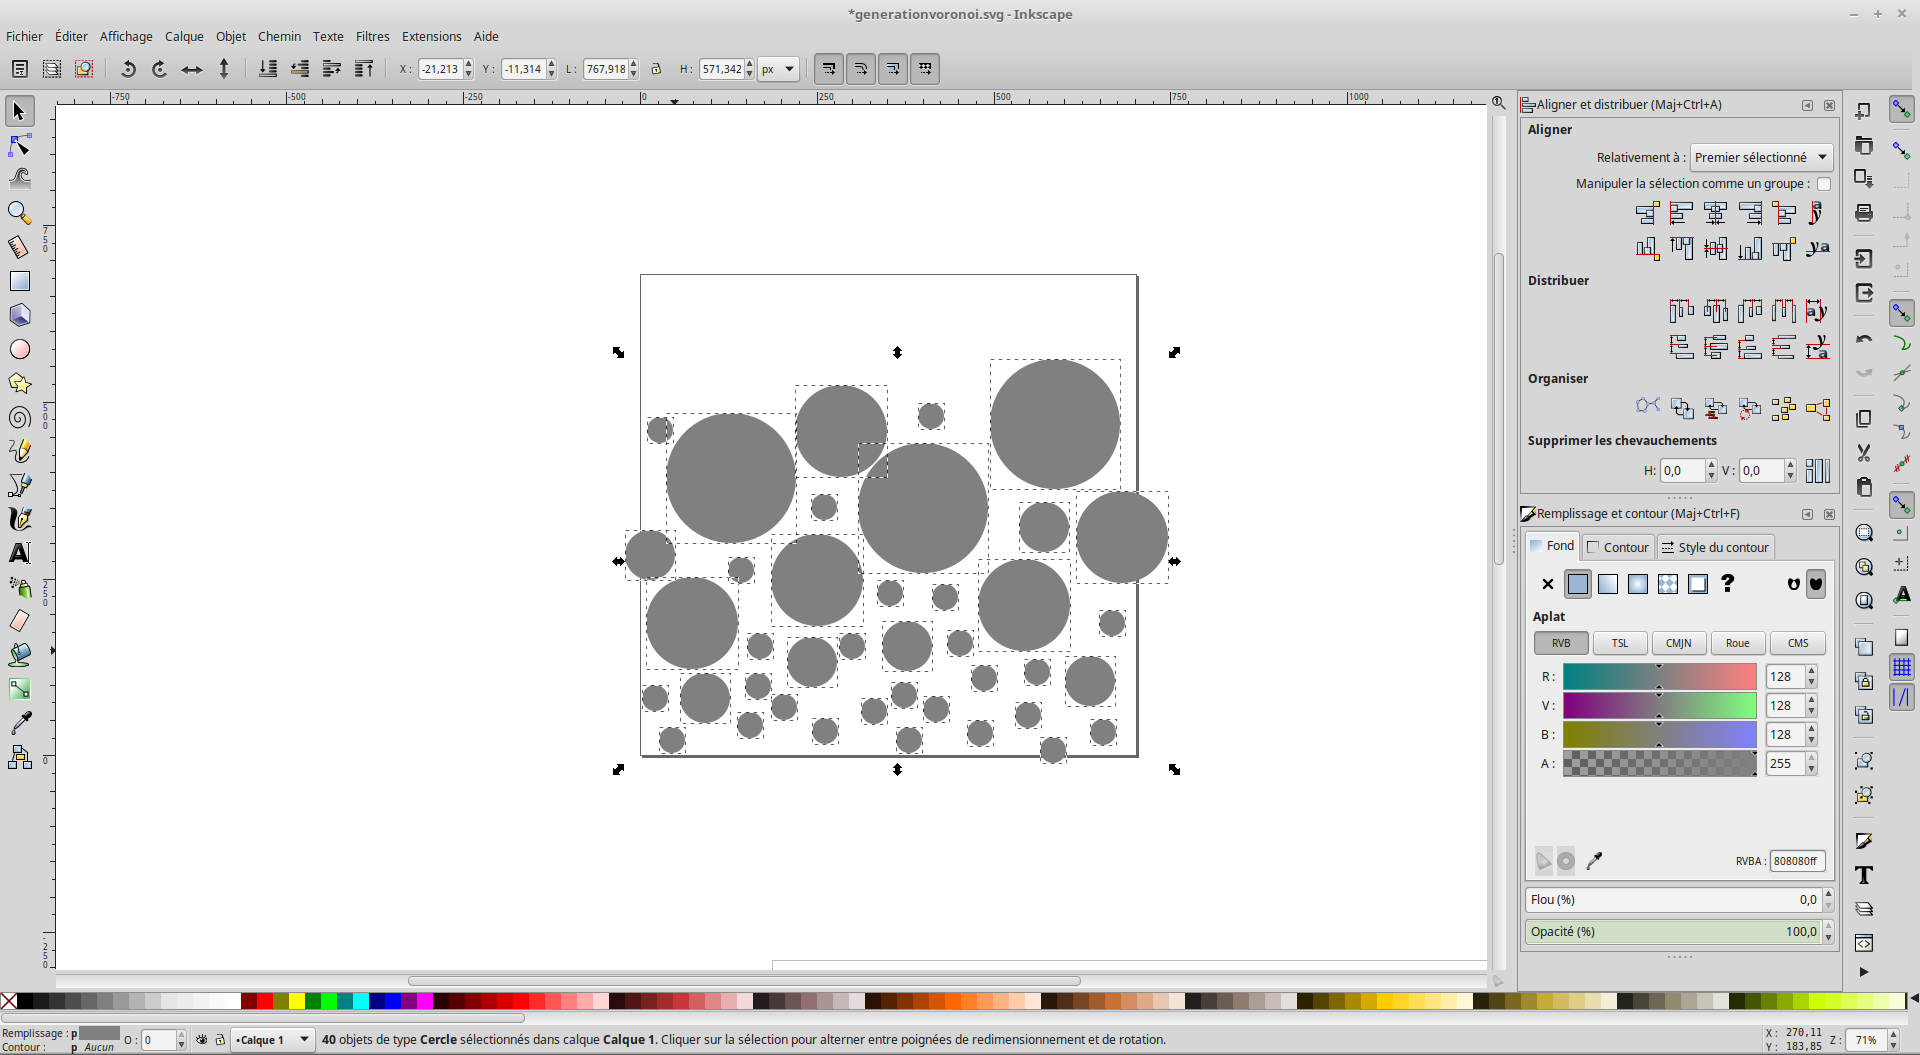Increment the Flou (%) blur value
The width and height of the screenshot is (1920, 1055).
pyautogui.click(x=1828, y=895)
